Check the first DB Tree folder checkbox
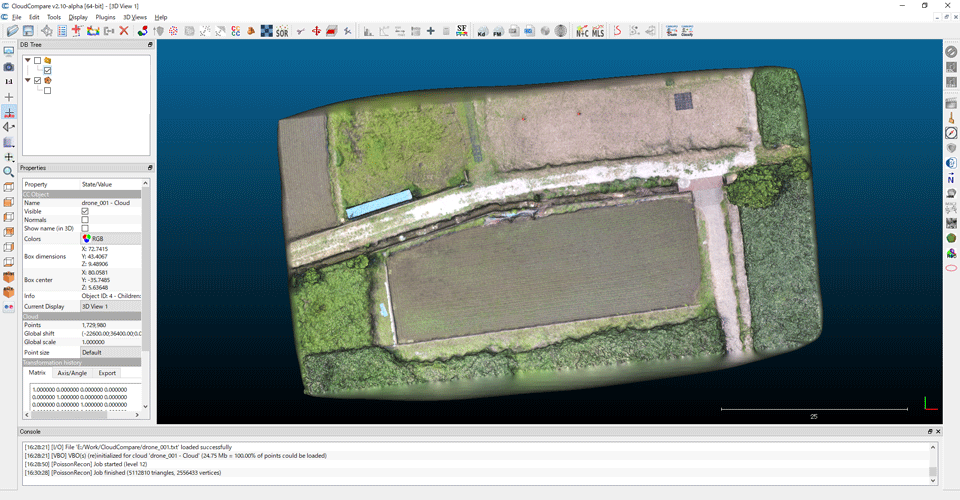 click(37, 61)
